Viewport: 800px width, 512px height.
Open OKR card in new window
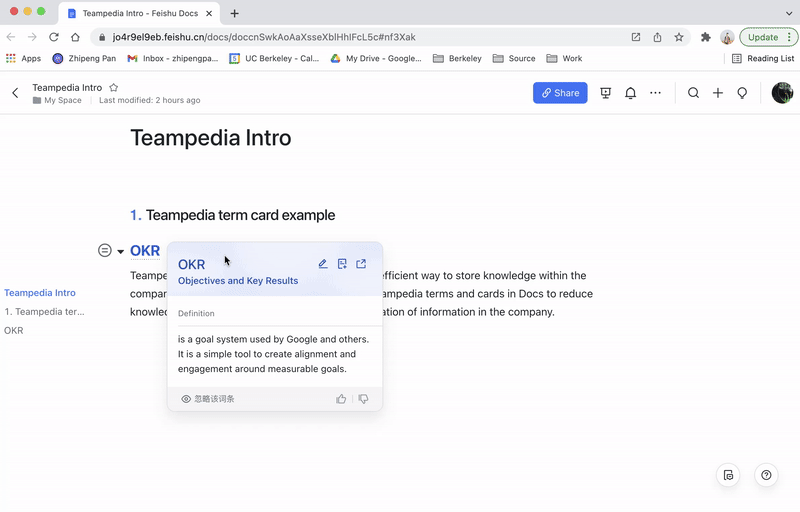pyautogui.click(x=361, y=264)
